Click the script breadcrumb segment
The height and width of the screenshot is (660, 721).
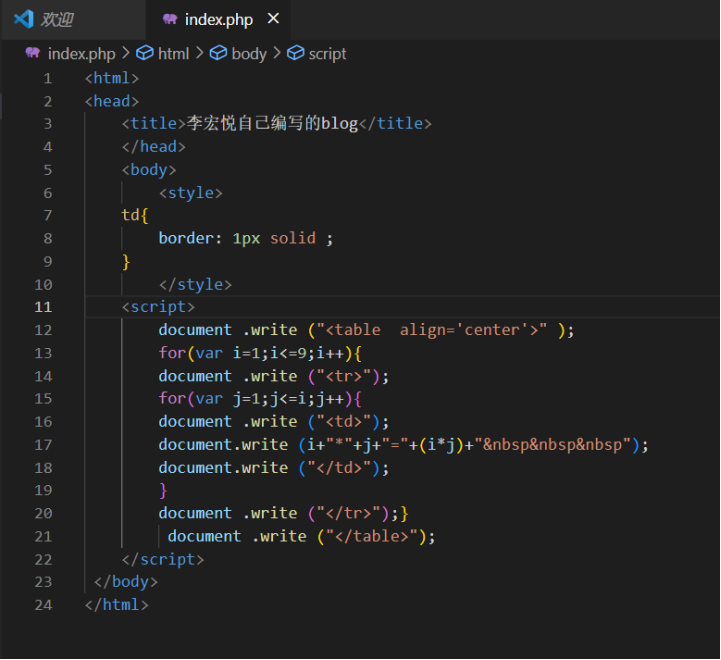tap(327, 54)
